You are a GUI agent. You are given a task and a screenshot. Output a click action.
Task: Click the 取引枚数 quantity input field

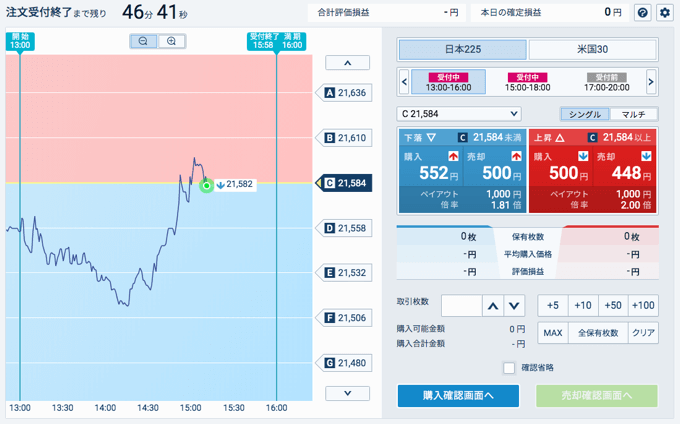(x=461, y=306)
